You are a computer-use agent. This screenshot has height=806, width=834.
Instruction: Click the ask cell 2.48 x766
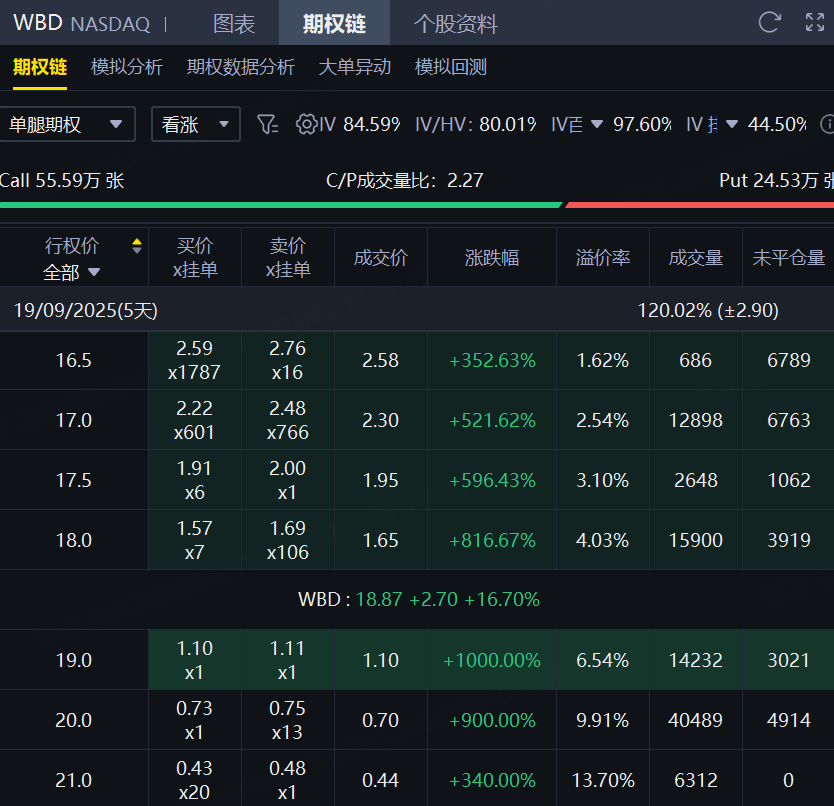pyautogui.click(x=288, y=420)
